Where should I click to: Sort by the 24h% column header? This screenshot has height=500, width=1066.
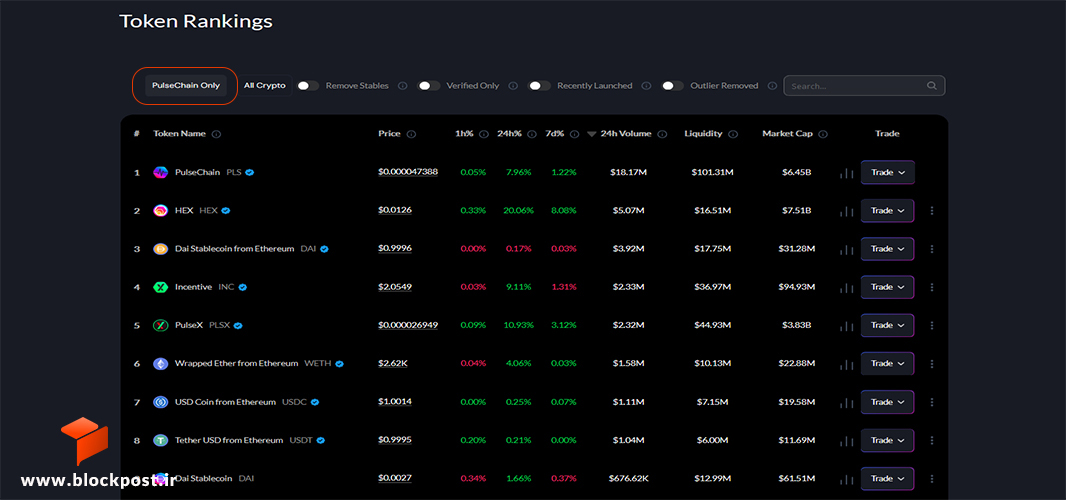click(x=509, y=134)
